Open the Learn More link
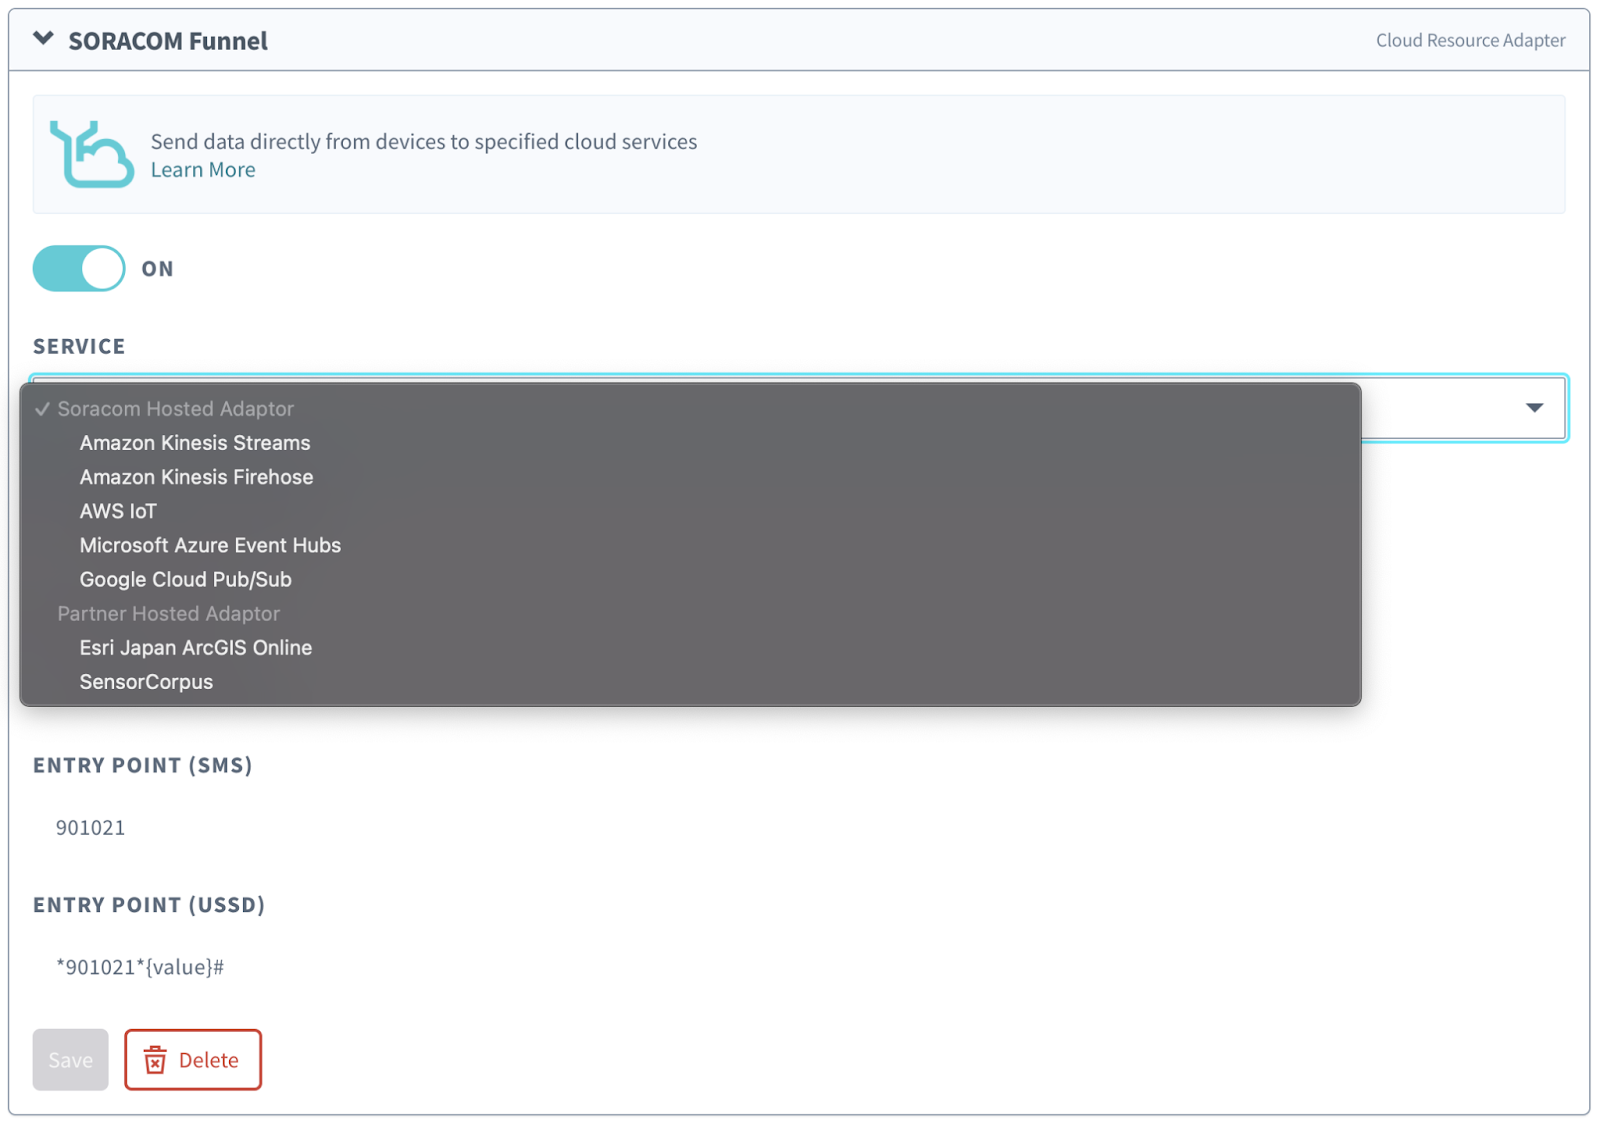1600x1131 pixels. click(202, 169)
